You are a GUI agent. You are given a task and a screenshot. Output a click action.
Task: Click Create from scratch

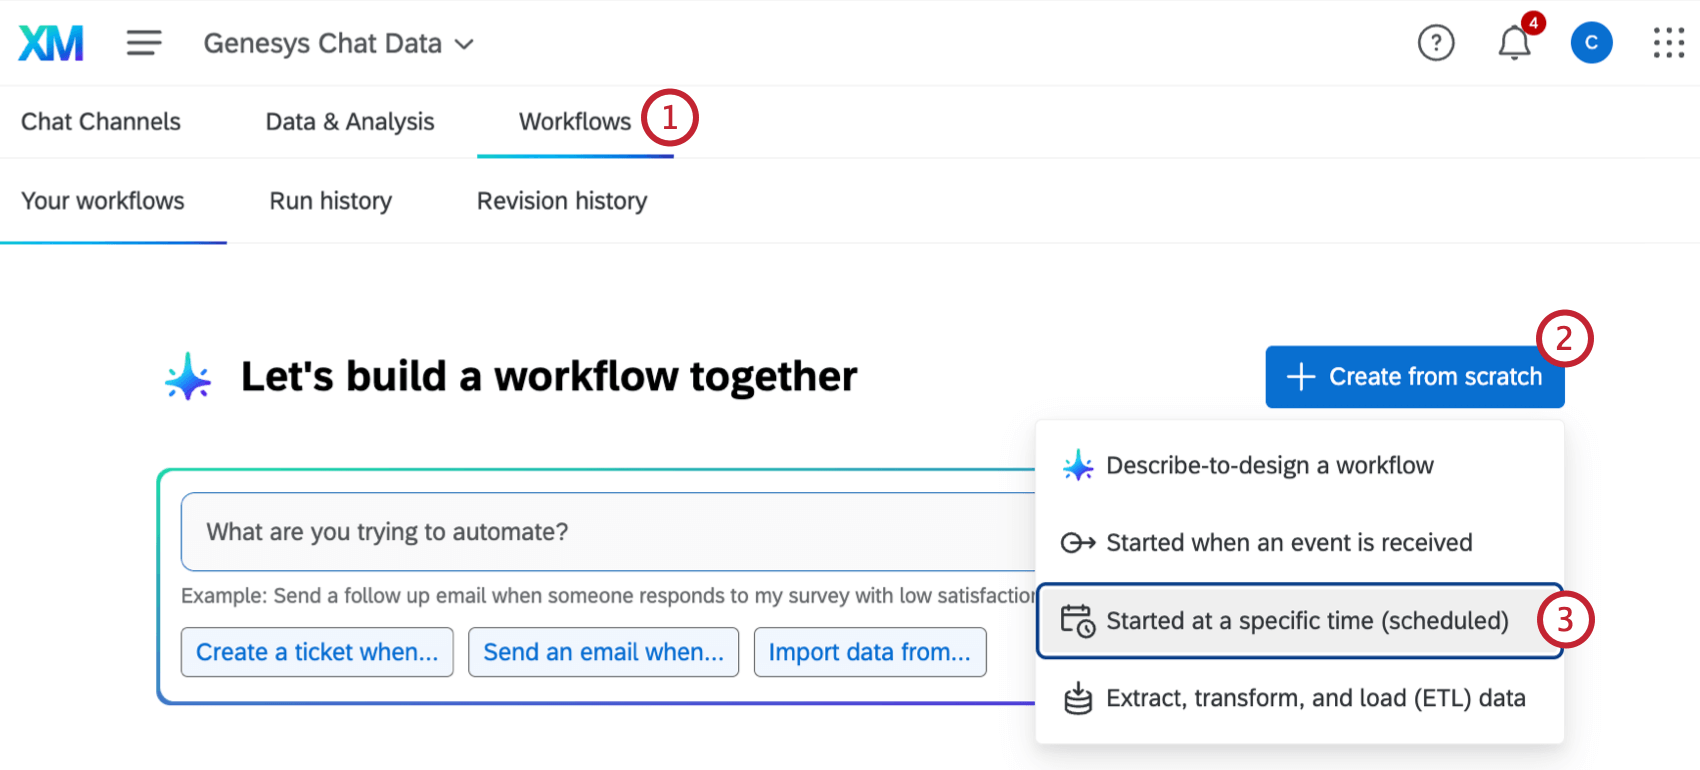click(x=1414, y=377)
